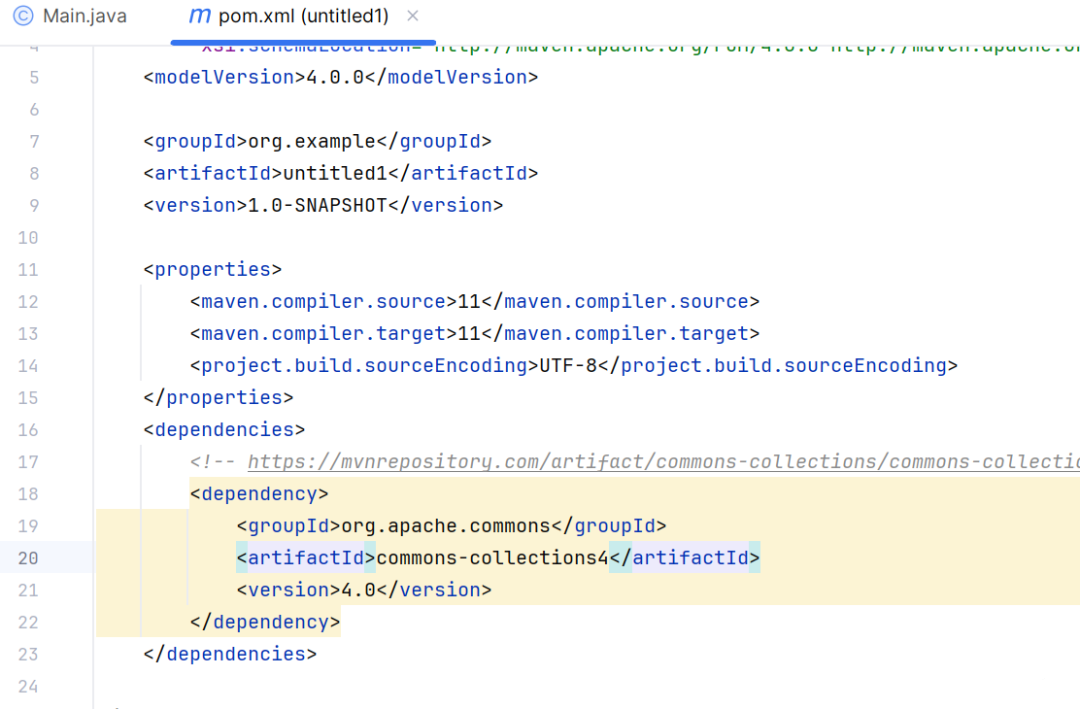Click the maven.compiler.source value 11

(x=469, y=301)
